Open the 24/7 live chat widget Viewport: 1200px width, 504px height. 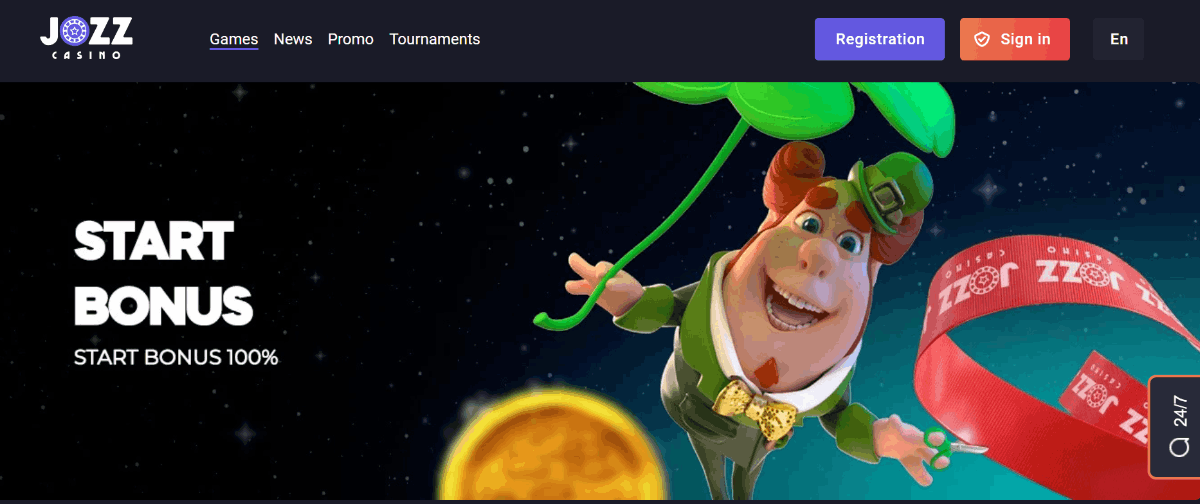pyautogui.click(x=1175, y=427)
